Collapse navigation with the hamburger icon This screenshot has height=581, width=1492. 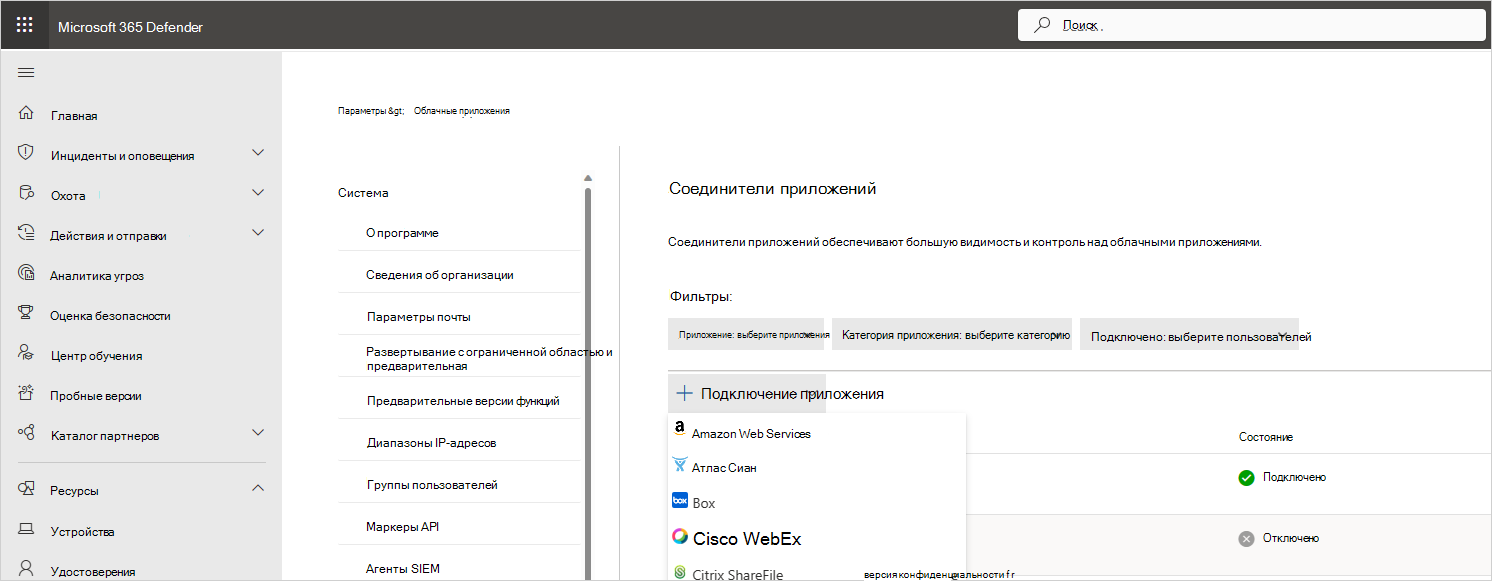[26, 72]
